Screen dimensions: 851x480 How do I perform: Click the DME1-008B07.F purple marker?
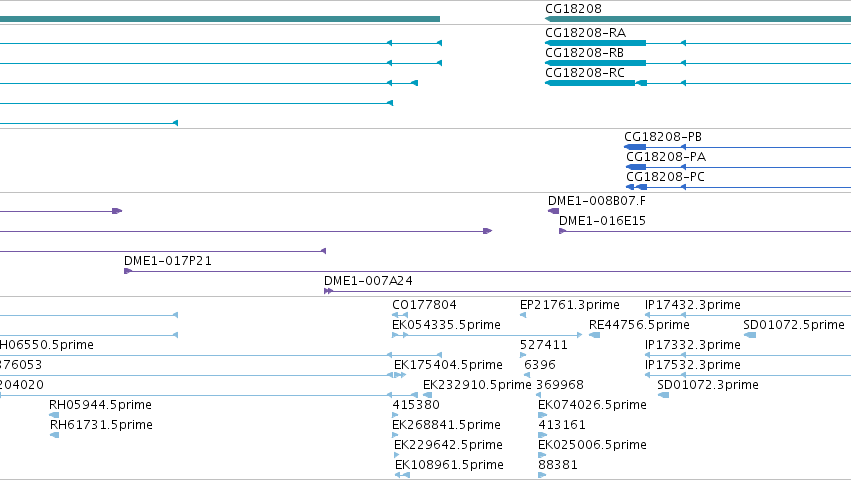[554, 211]
